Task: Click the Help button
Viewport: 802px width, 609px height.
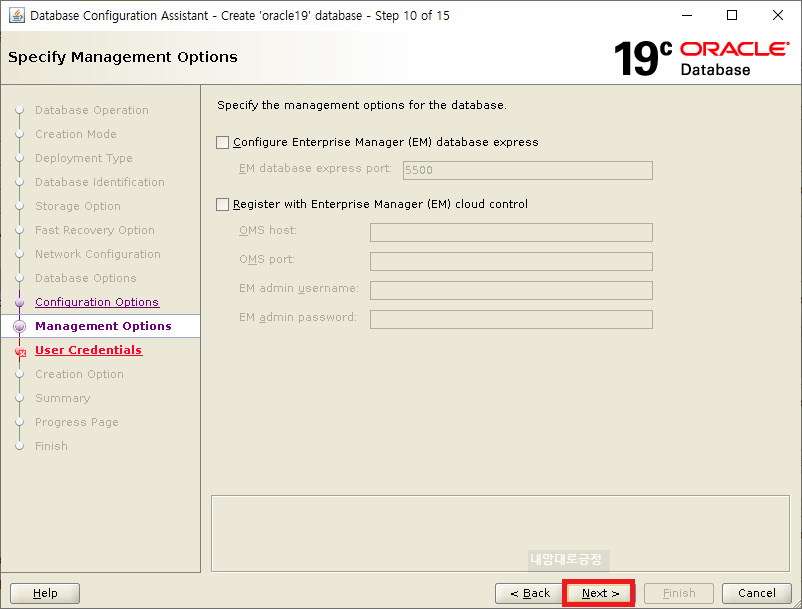Action: coord(45,593)
